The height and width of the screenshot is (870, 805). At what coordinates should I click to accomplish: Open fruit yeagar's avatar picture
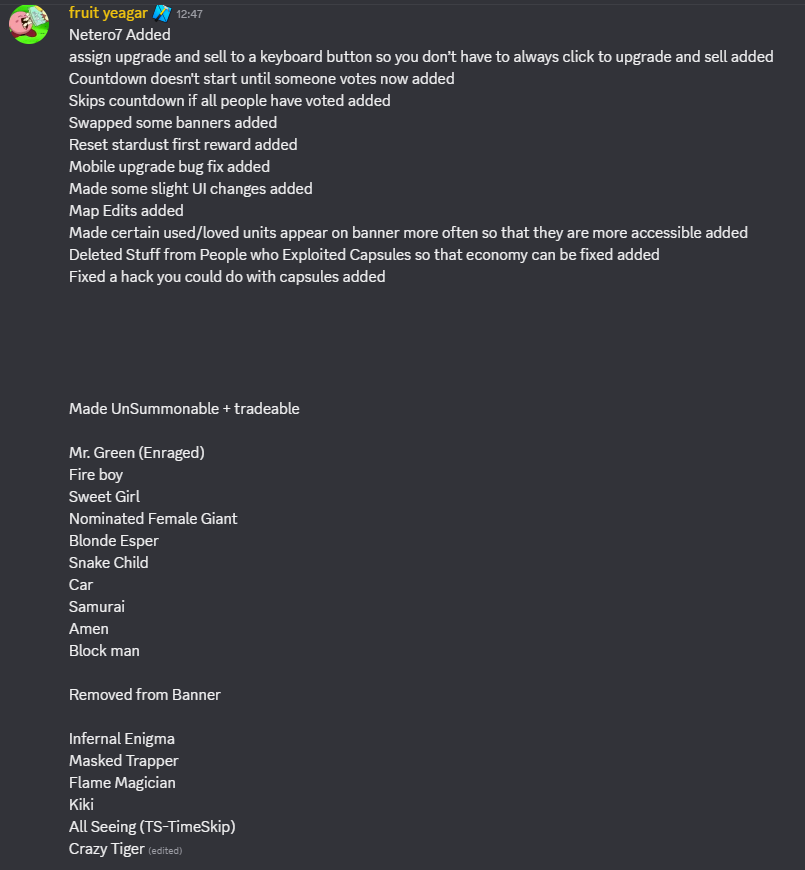[x=29, y=24]
